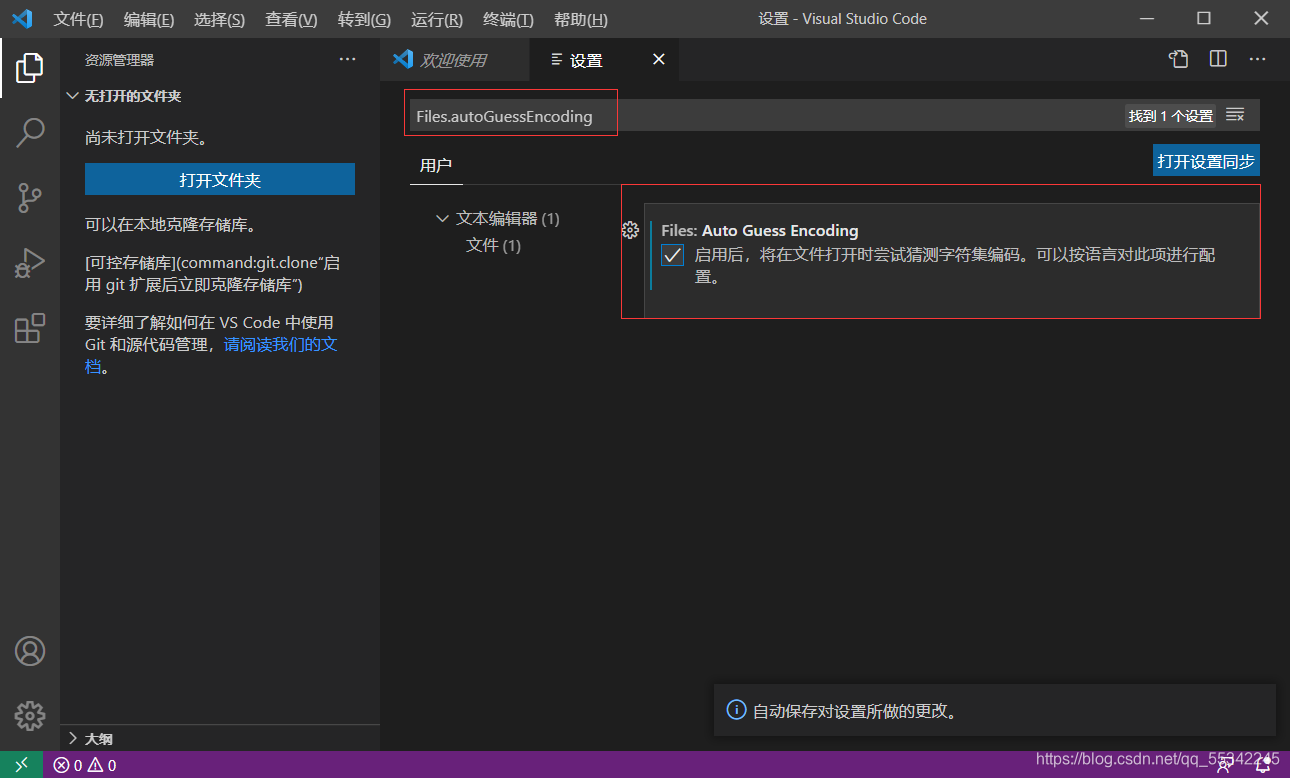Open editor more actions ellipsis

tap(1257, 59)
